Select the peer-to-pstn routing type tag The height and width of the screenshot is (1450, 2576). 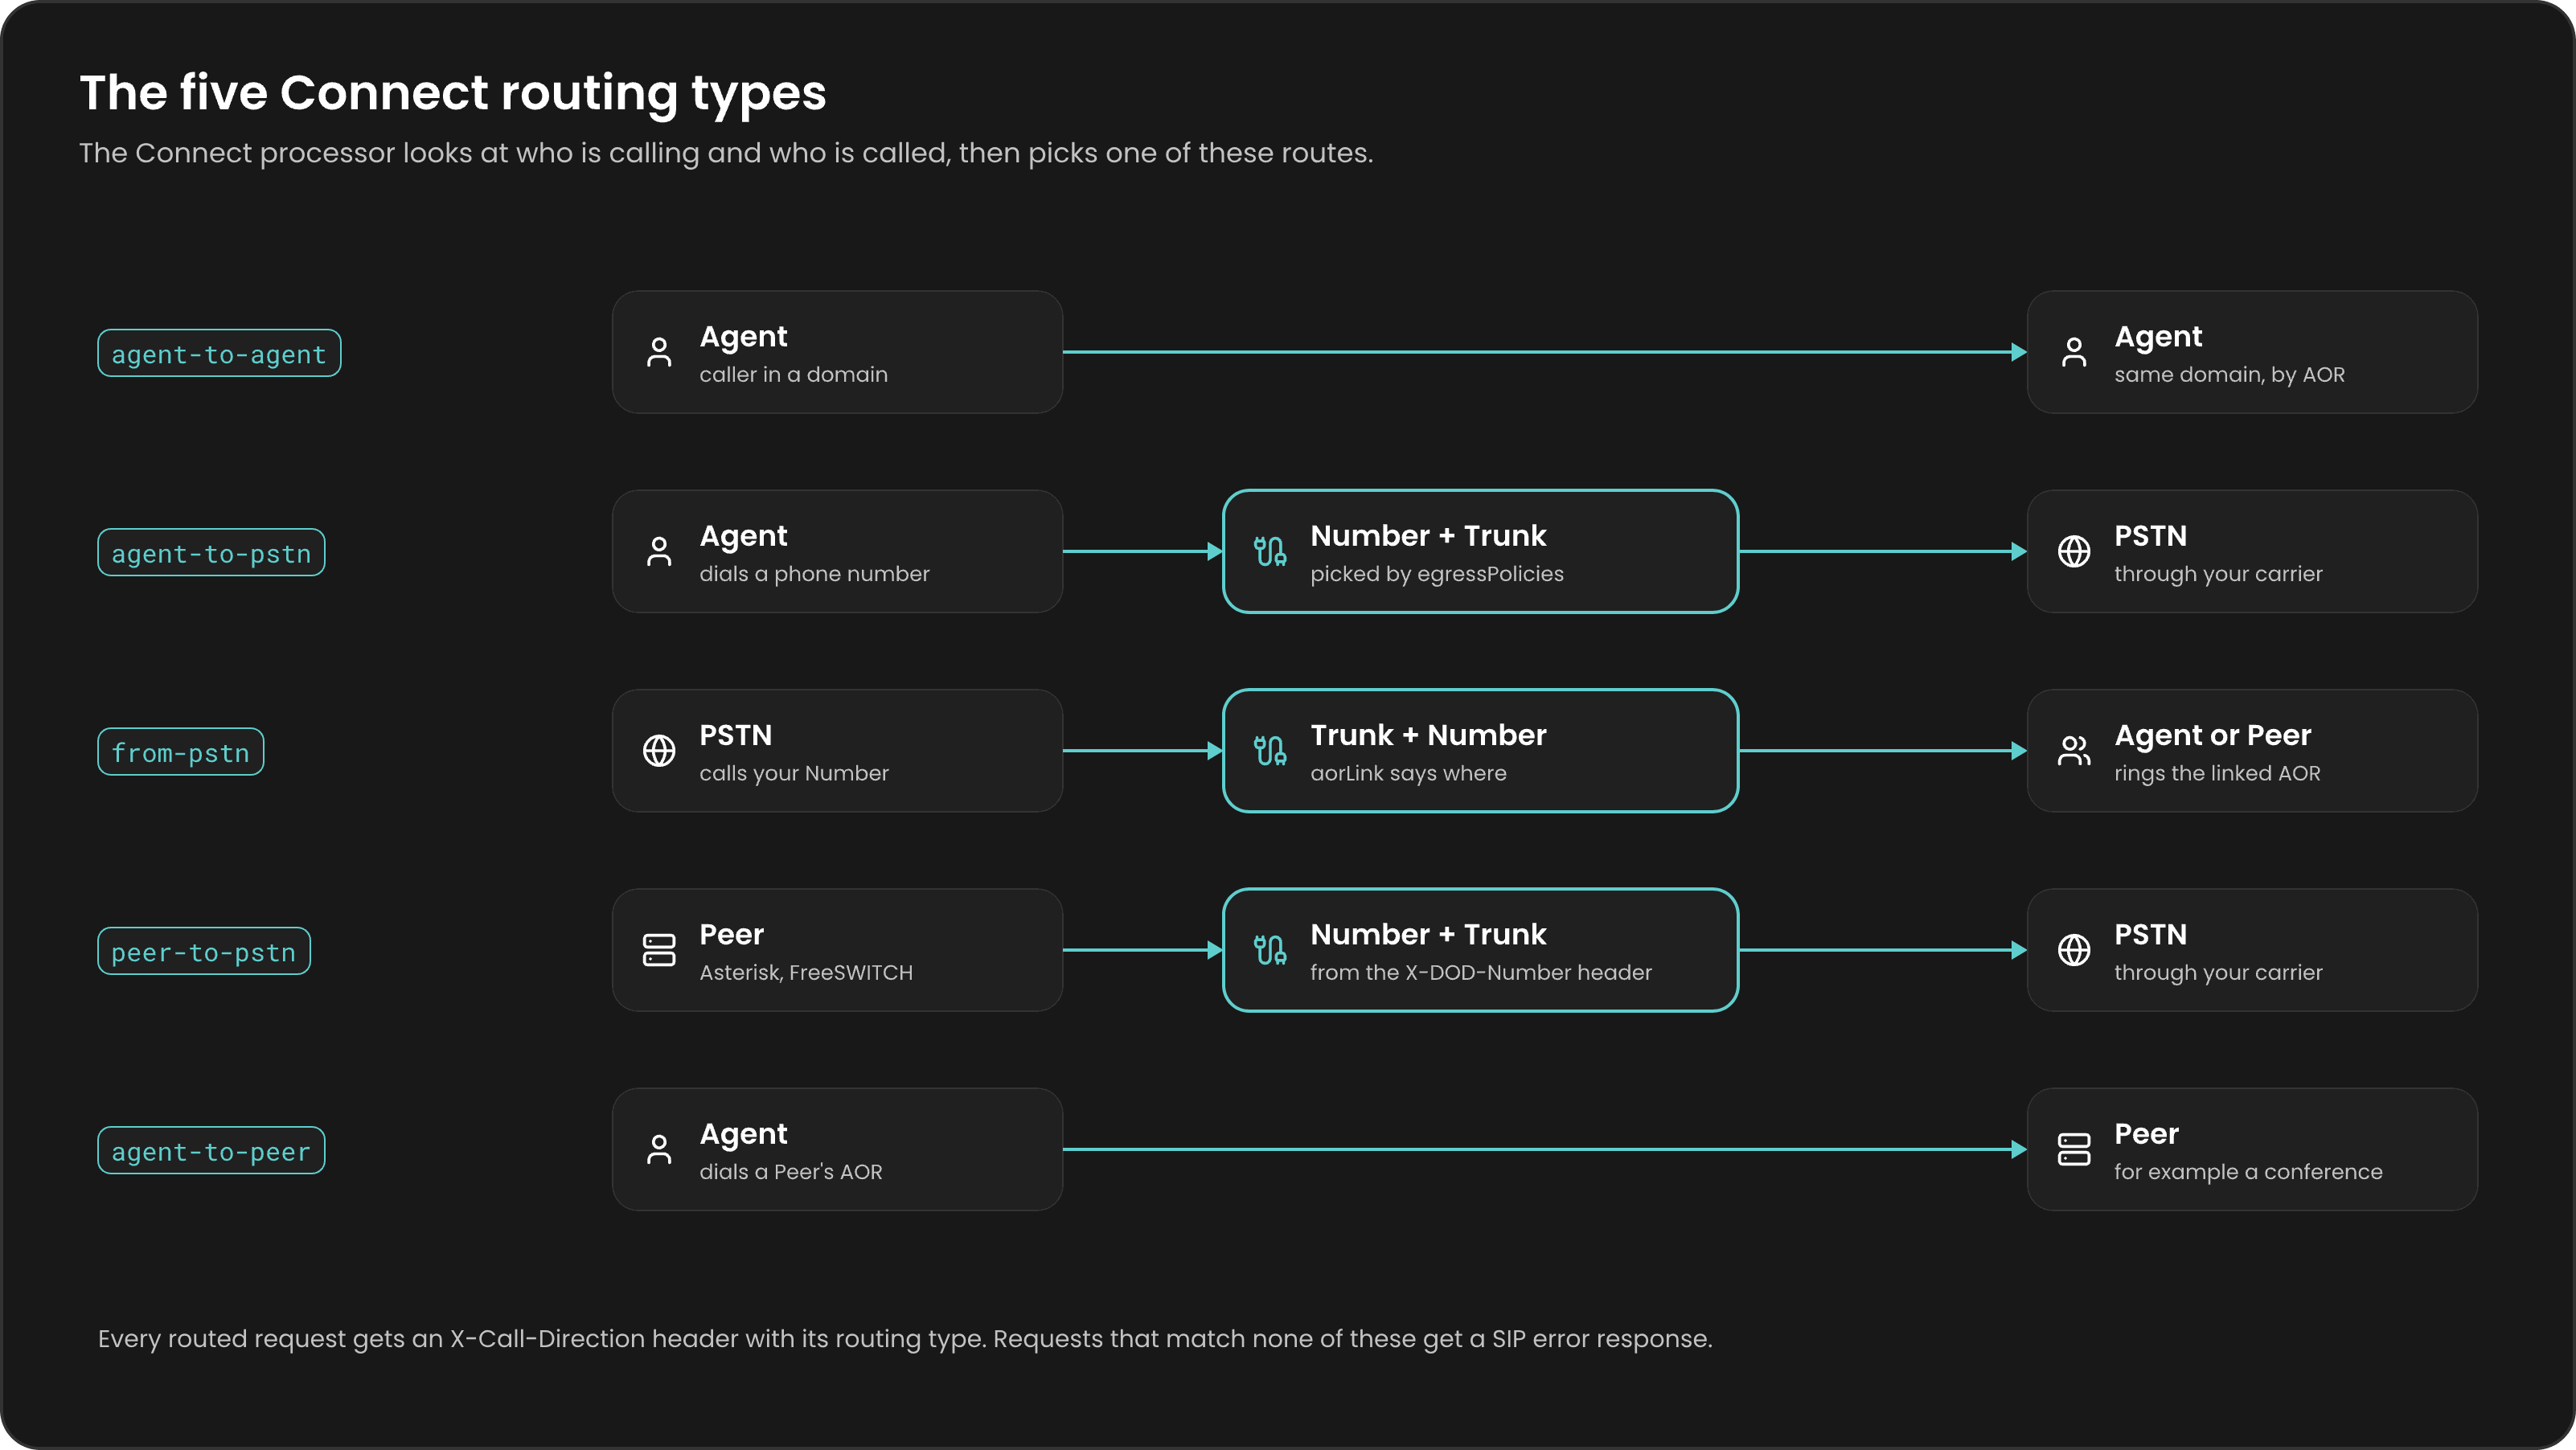(x=204, y=951)
